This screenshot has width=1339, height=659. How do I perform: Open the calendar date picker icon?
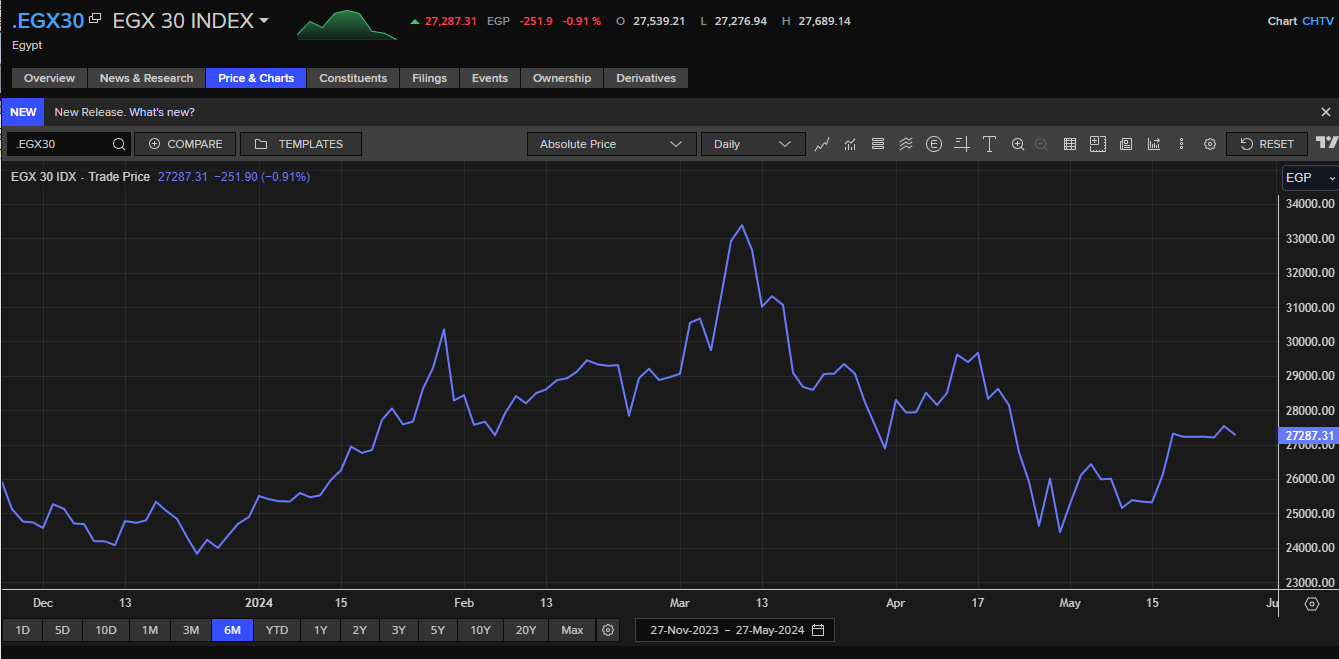point(818,630)
